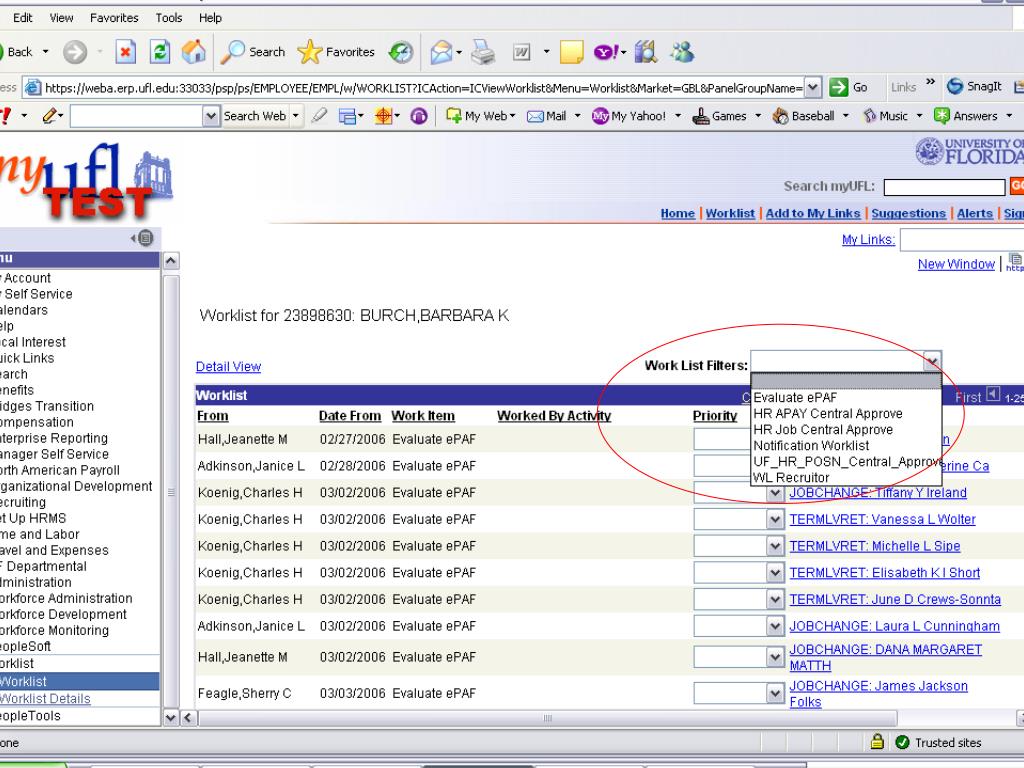
Task: Open Answers toolbar button
Action: coord(966,116)
